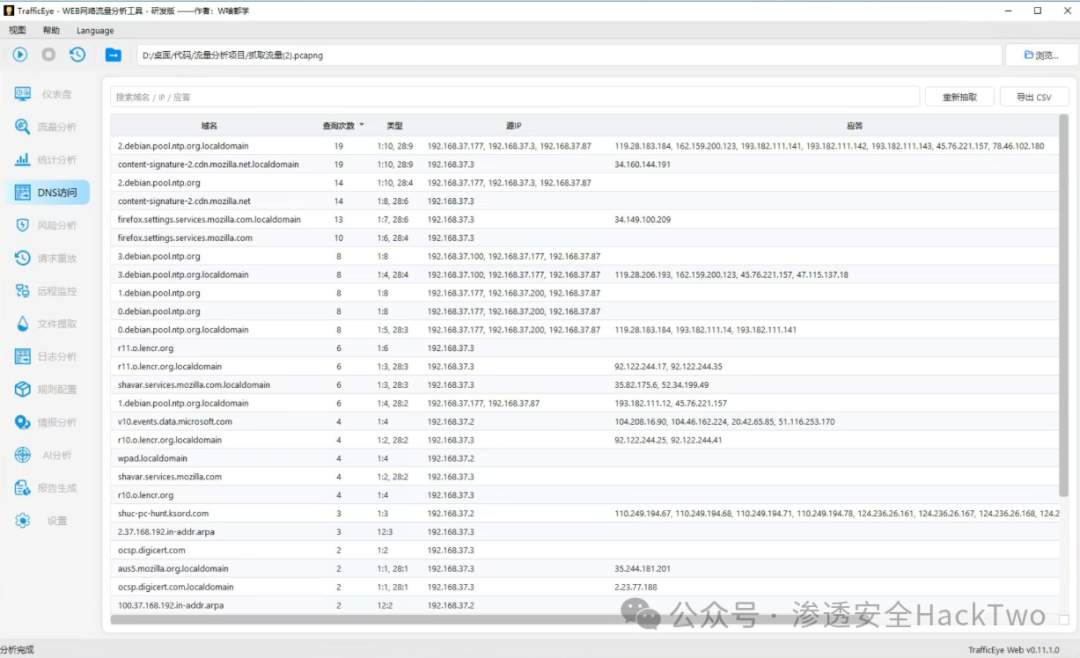Sort by the 源IP column header
The width and height of the screenshot is (1080, 658).
(514, 125)
